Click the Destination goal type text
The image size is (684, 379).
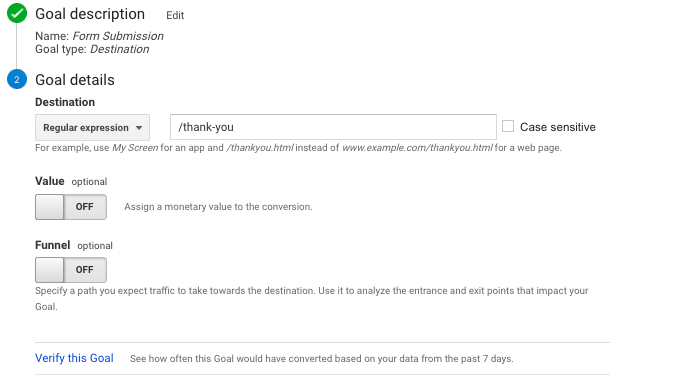[120, 49]
